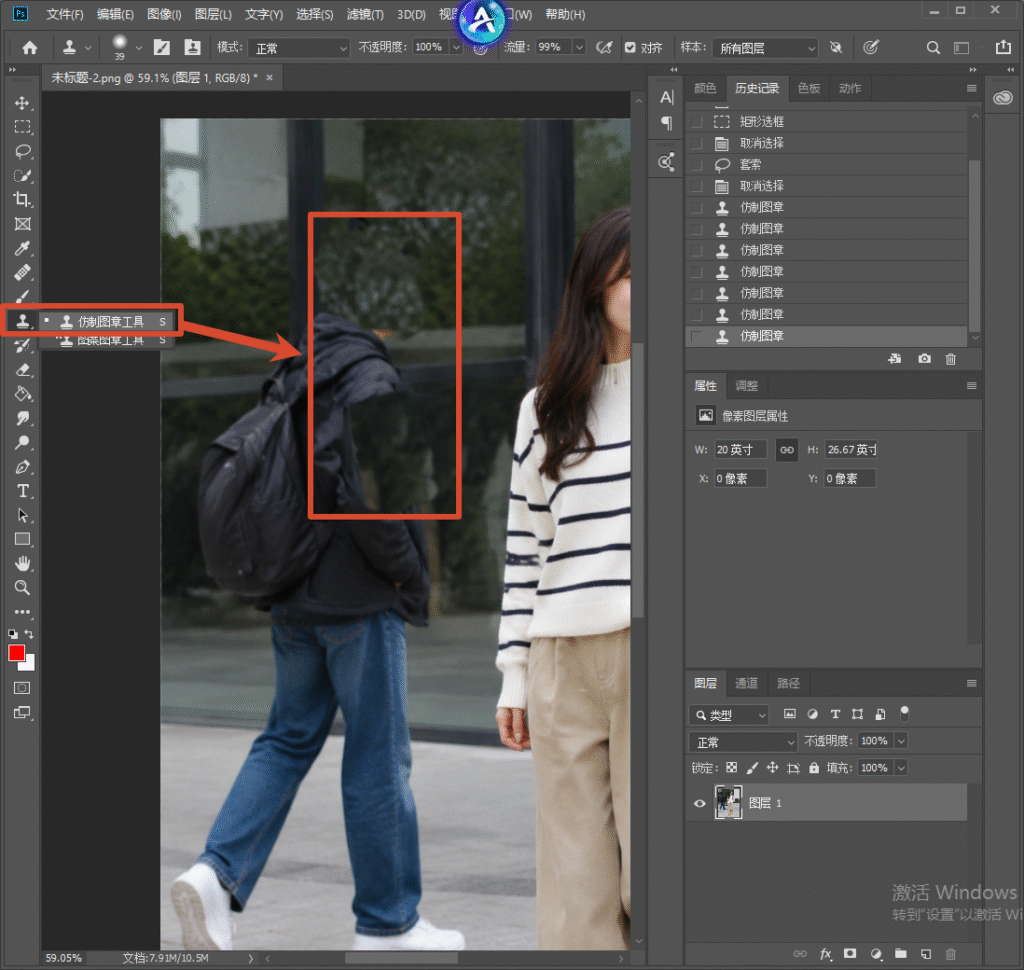Select the Paint Bucket tool
The width and height of the screenshot is (1024, 970).
tap(22, 394)
